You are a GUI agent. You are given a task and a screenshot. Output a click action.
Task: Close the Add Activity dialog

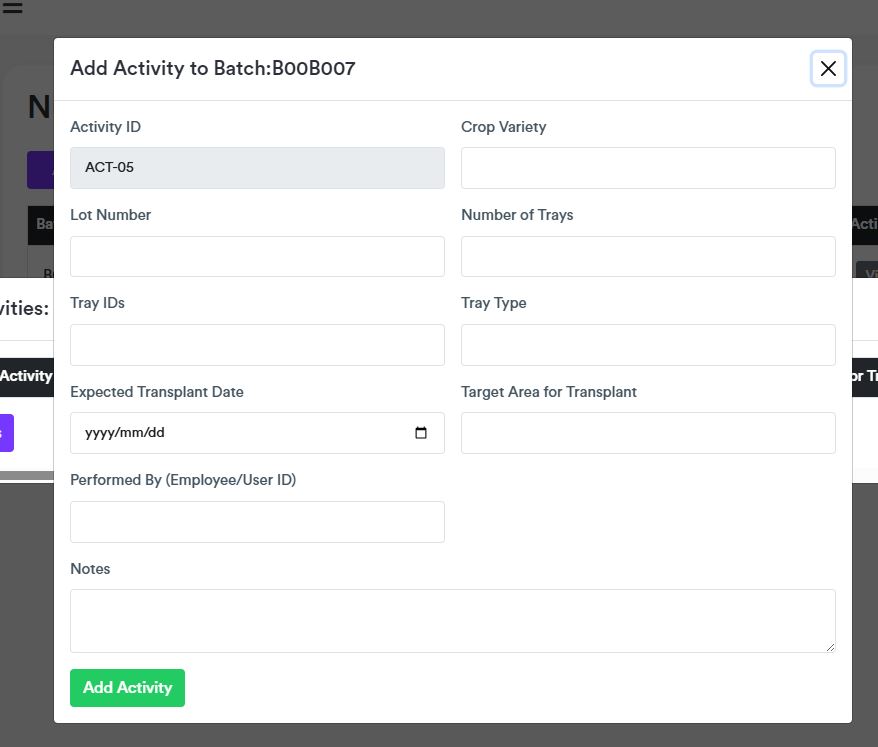[828, 68]
